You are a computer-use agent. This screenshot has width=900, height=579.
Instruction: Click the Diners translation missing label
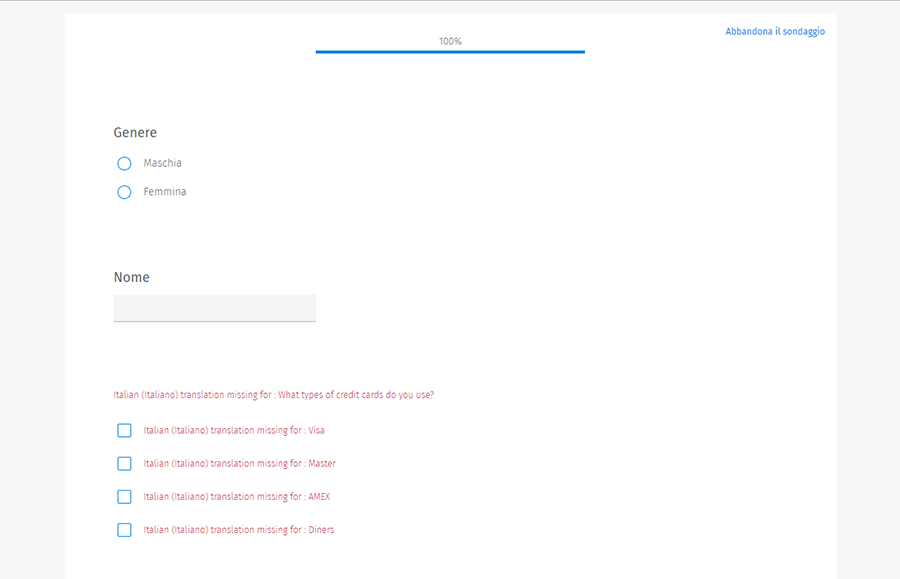[x=239, y=530]
